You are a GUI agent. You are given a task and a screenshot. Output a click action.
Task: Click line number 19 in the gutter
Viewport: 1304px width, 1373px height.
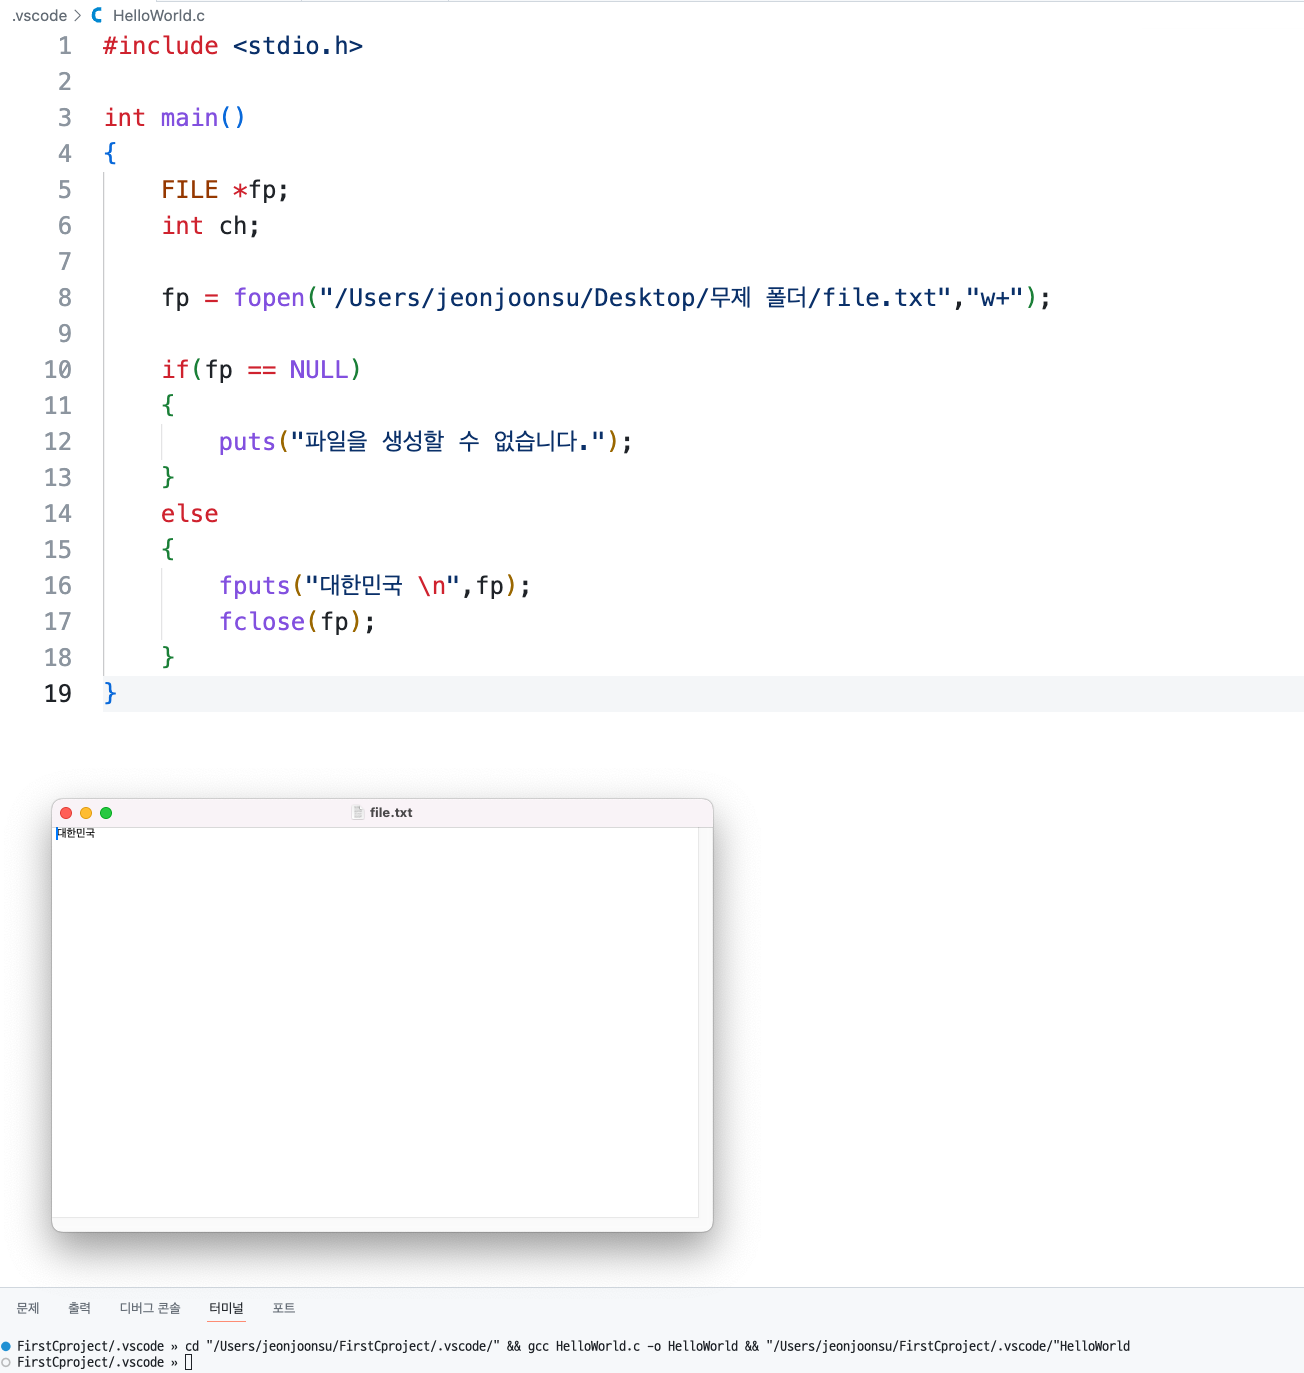click(58, 694)
